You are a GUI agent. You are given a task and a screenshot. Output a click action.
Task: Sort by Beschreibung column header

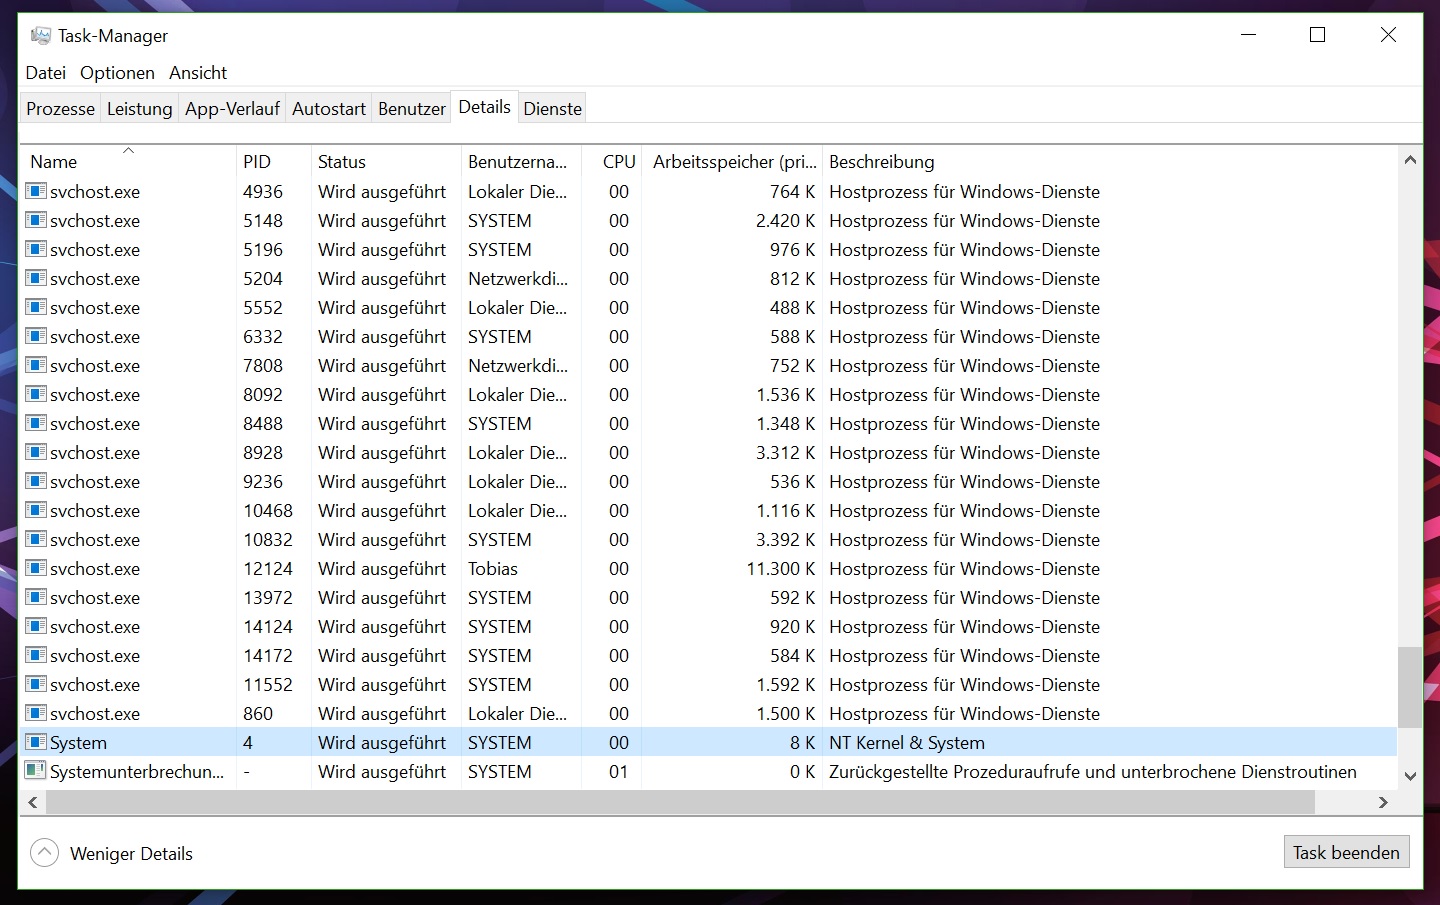1109,161
